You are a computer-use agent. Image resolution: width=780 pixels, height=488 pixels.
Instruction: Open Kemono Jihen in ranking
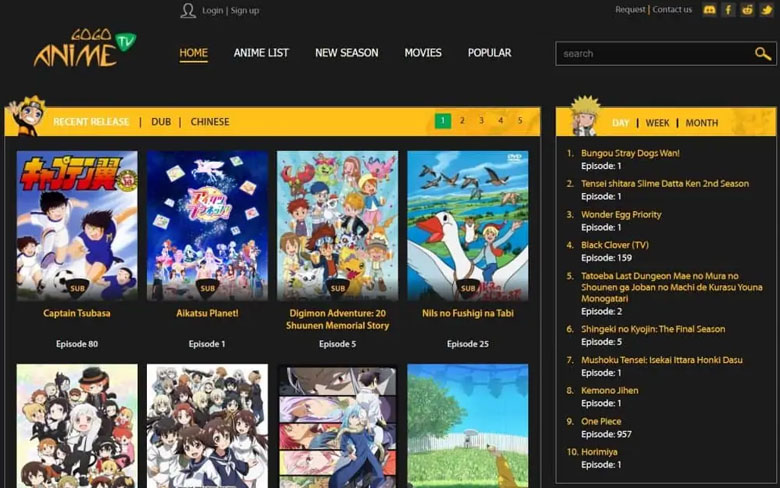(x=609, y=390)
